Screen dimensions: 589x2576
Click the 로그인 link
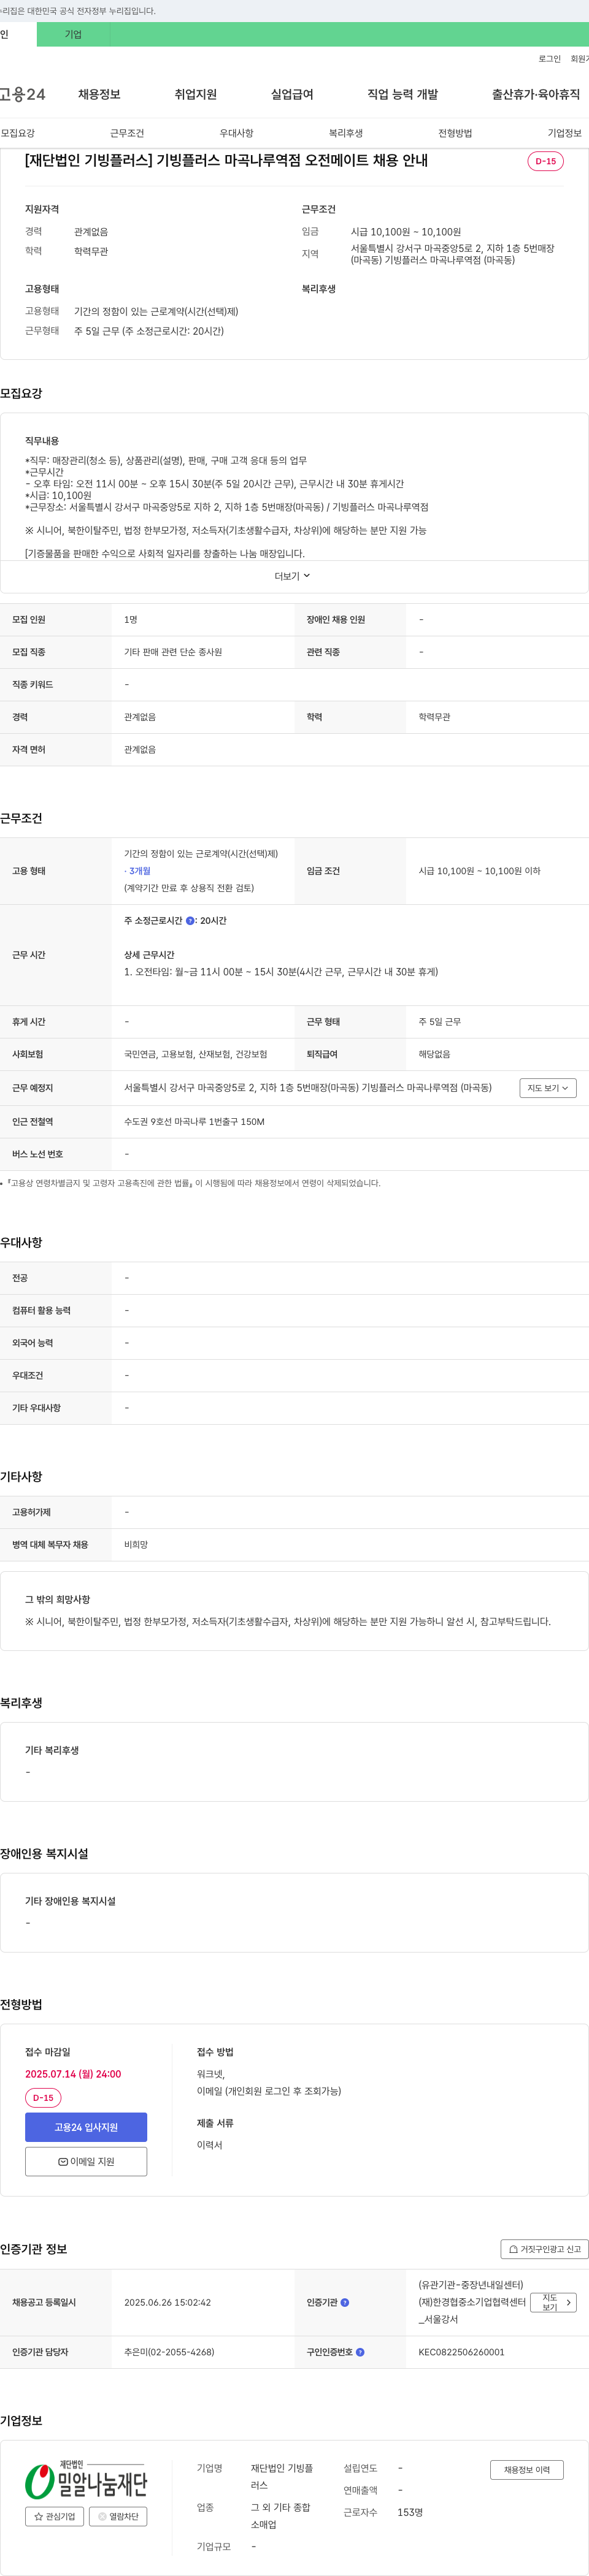click(x=549, y=59)
